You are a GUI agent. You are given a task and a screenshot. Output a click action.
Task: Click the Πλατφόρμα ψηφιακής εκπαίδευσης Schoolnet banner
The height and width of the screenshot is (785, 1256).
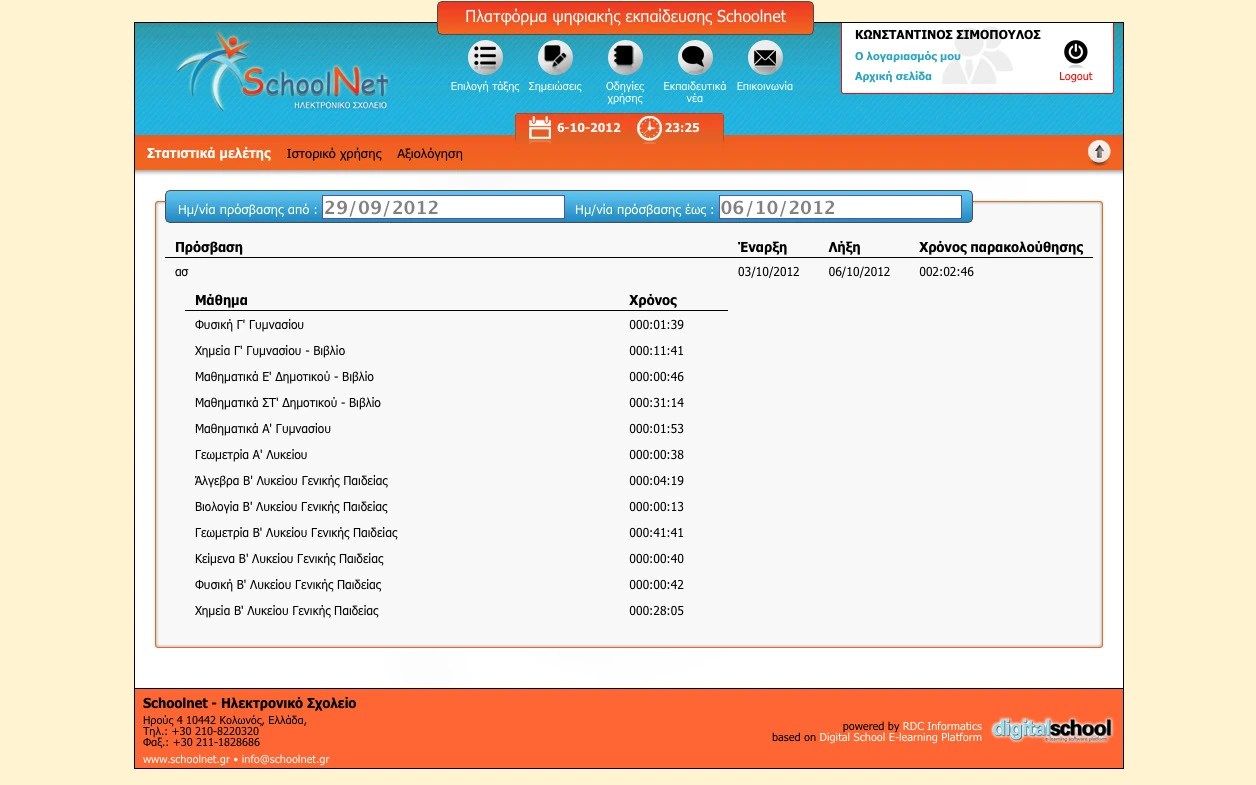coord(626,17)
